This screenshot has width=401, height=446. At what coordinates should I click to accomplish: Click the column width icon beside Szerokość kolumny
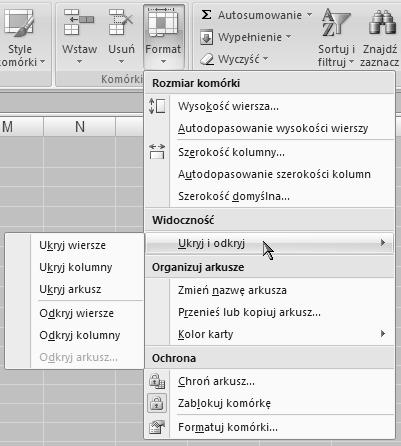157,151
